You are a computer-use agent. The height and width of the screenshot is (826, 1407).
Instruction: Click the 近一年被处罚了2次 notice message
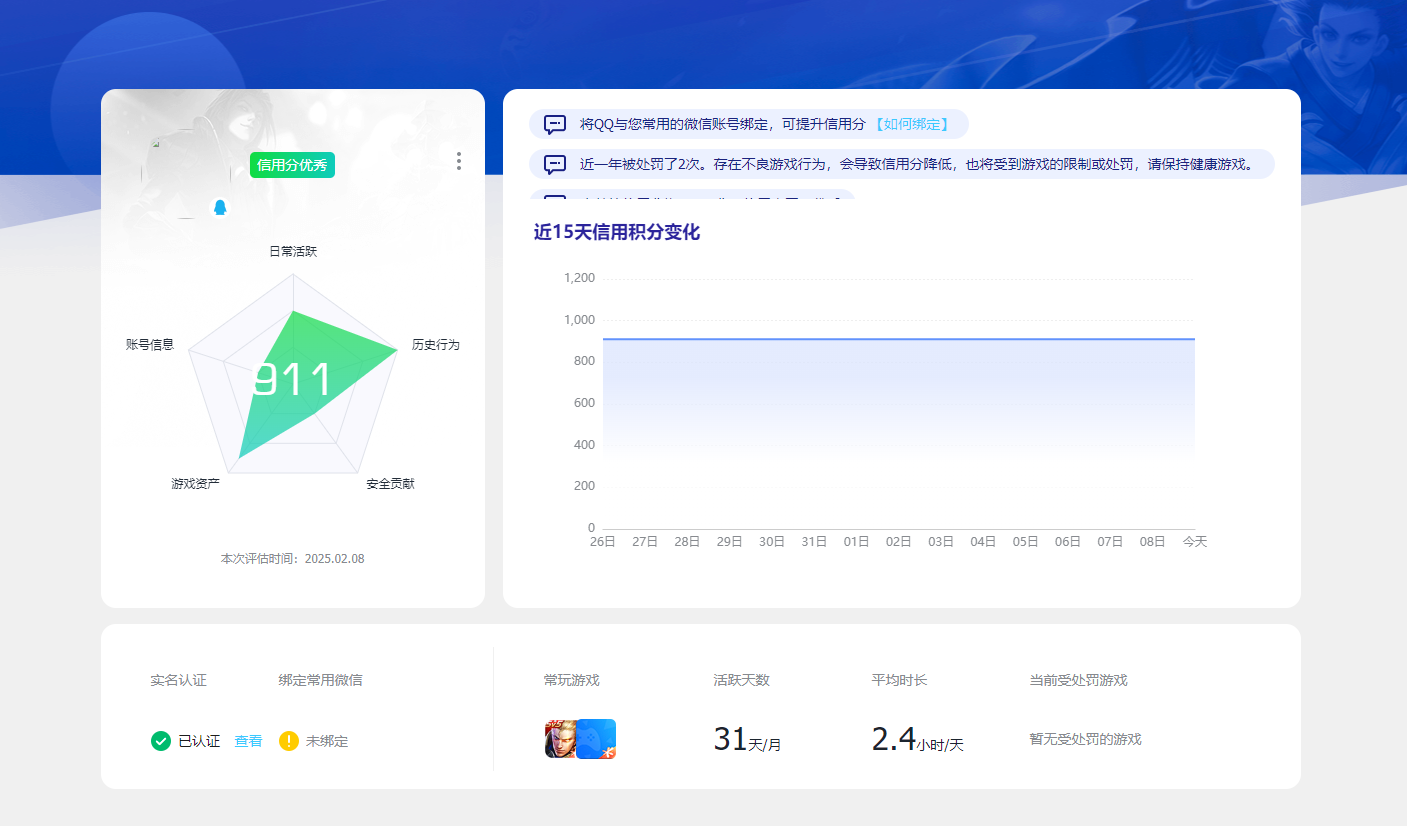coord(902,164)
